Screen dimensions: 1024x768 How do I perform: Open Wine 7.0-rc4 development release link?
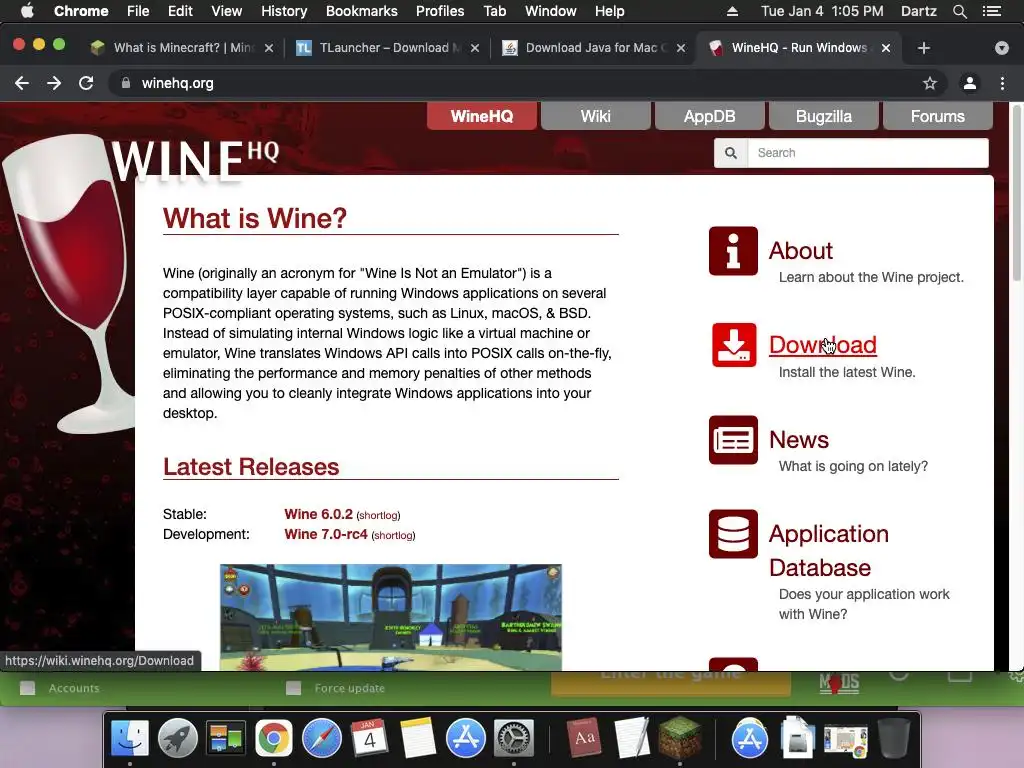(x=326, y=534)
